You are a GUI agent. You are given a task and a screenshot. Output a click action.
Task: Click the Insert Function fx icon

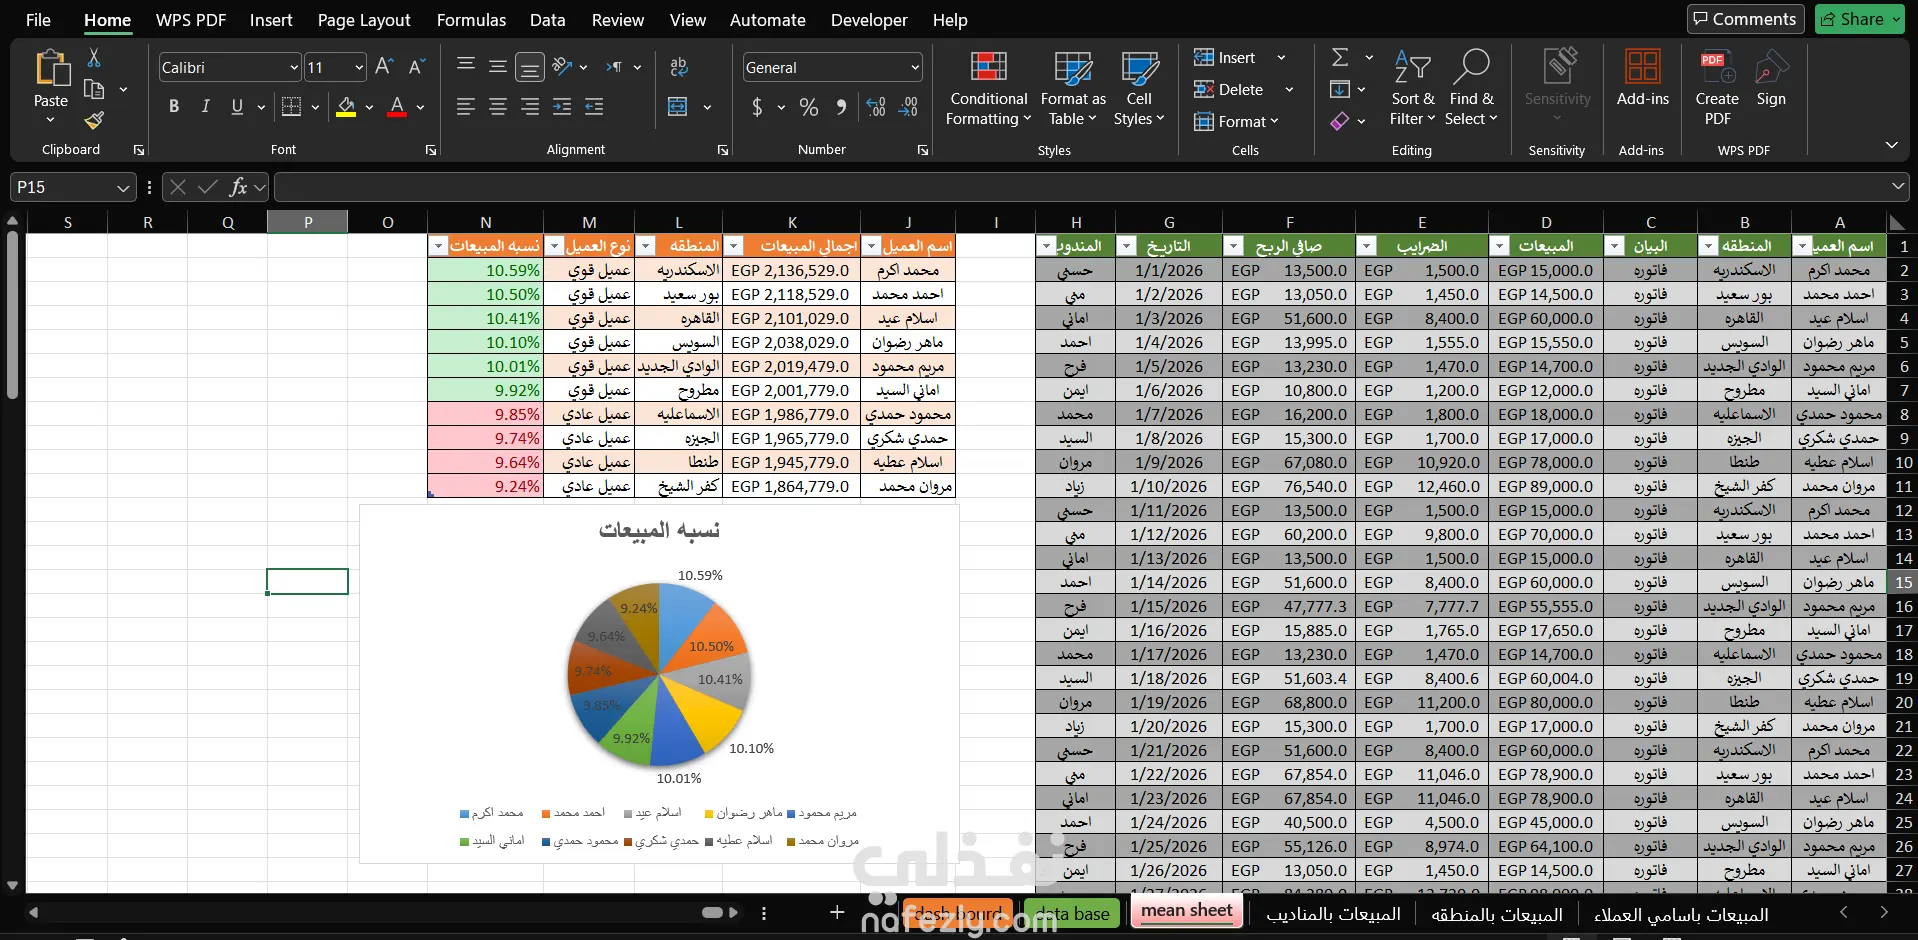click(238, 187)
